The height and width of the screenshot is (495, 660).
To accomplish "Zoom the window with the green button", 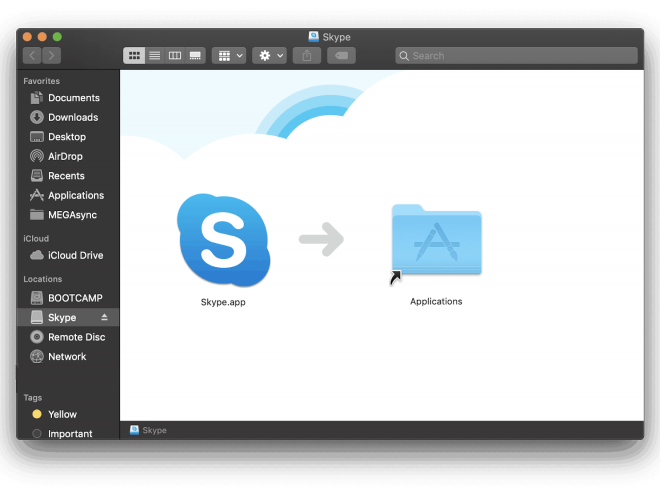I will 57,37.
